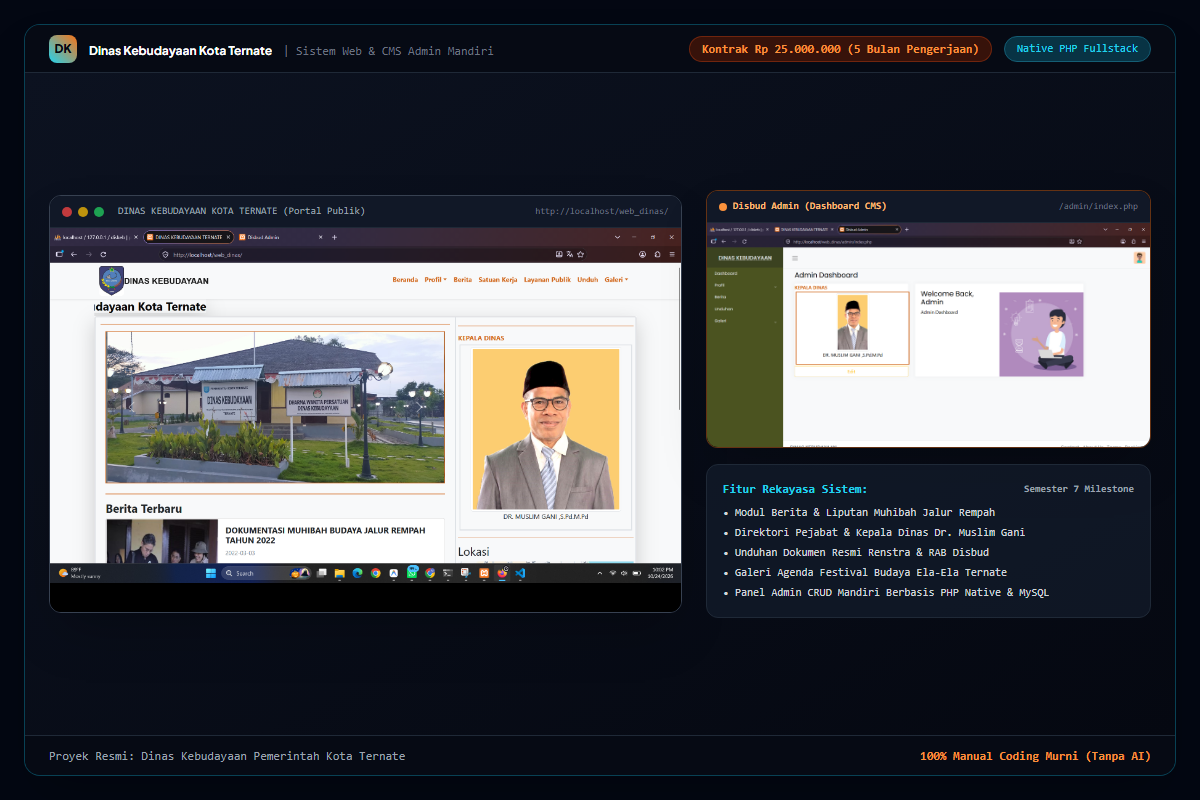Open the Windows Start menu
The height and width of the screenshot is (800, 1200).
211,573
